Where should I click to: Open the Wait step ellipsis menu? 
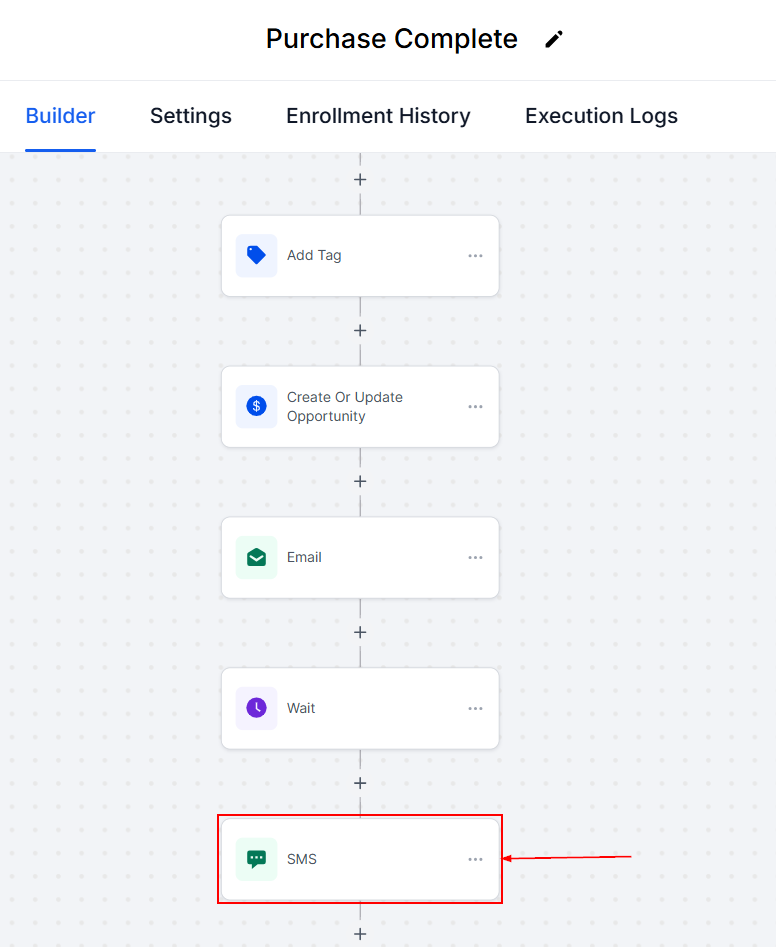[475, 709]
